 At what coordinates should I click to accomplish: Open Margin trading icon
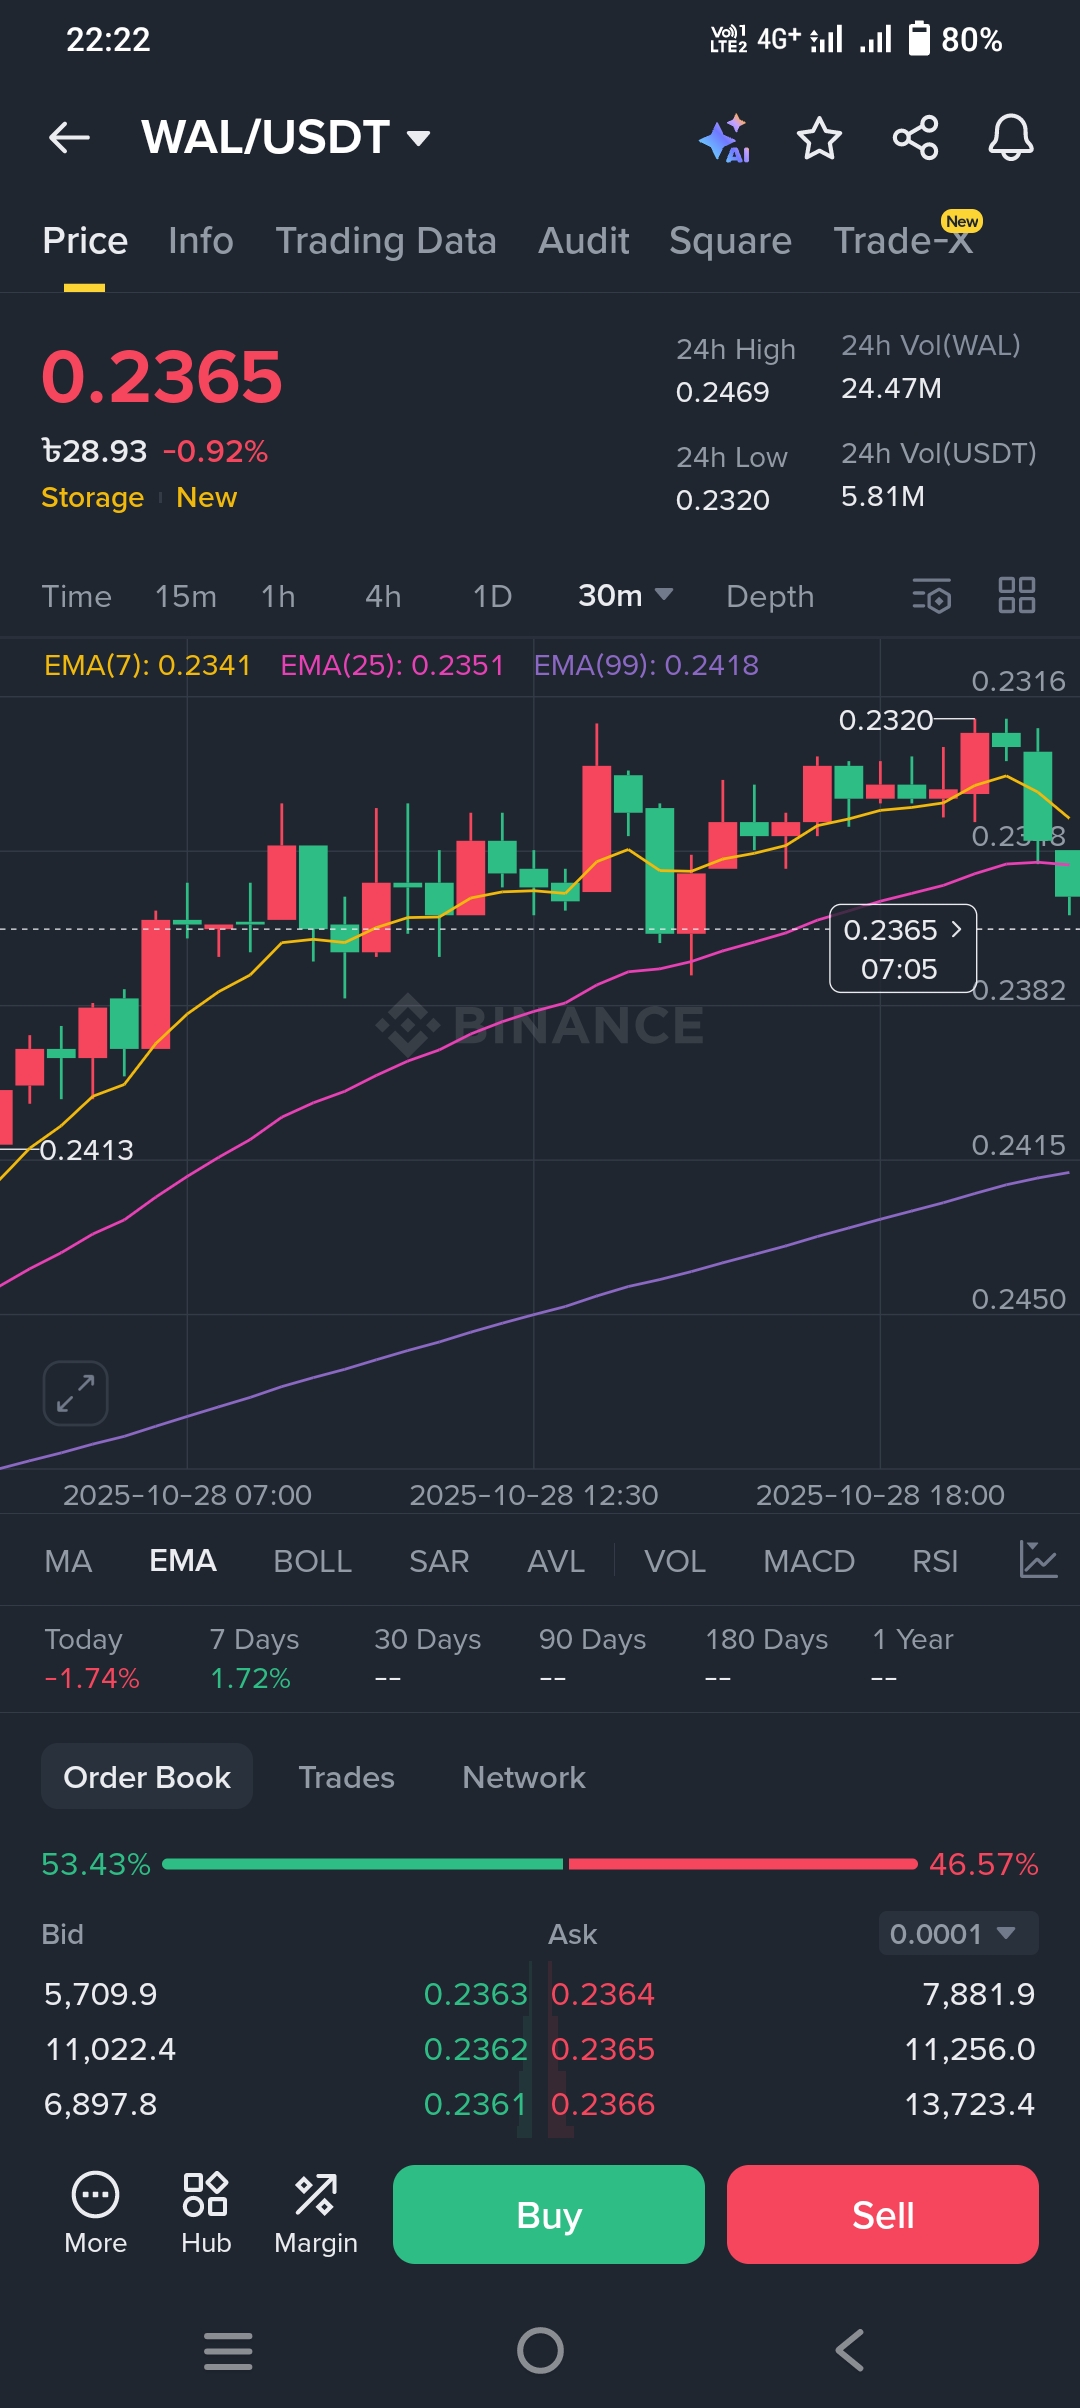click(x=316, y=2214)
